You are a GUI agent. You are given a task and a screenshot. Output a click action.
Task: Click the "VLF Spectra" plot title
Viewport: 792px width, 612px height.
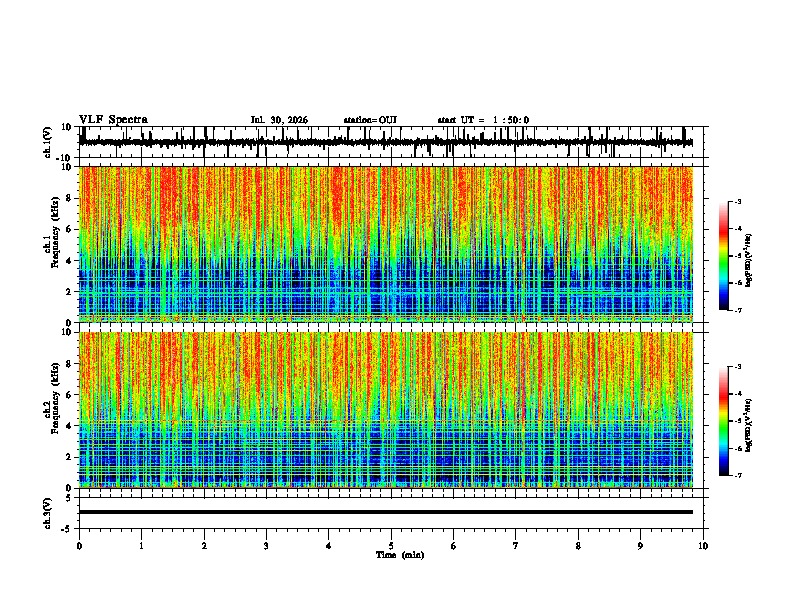(x=113, y=120)
